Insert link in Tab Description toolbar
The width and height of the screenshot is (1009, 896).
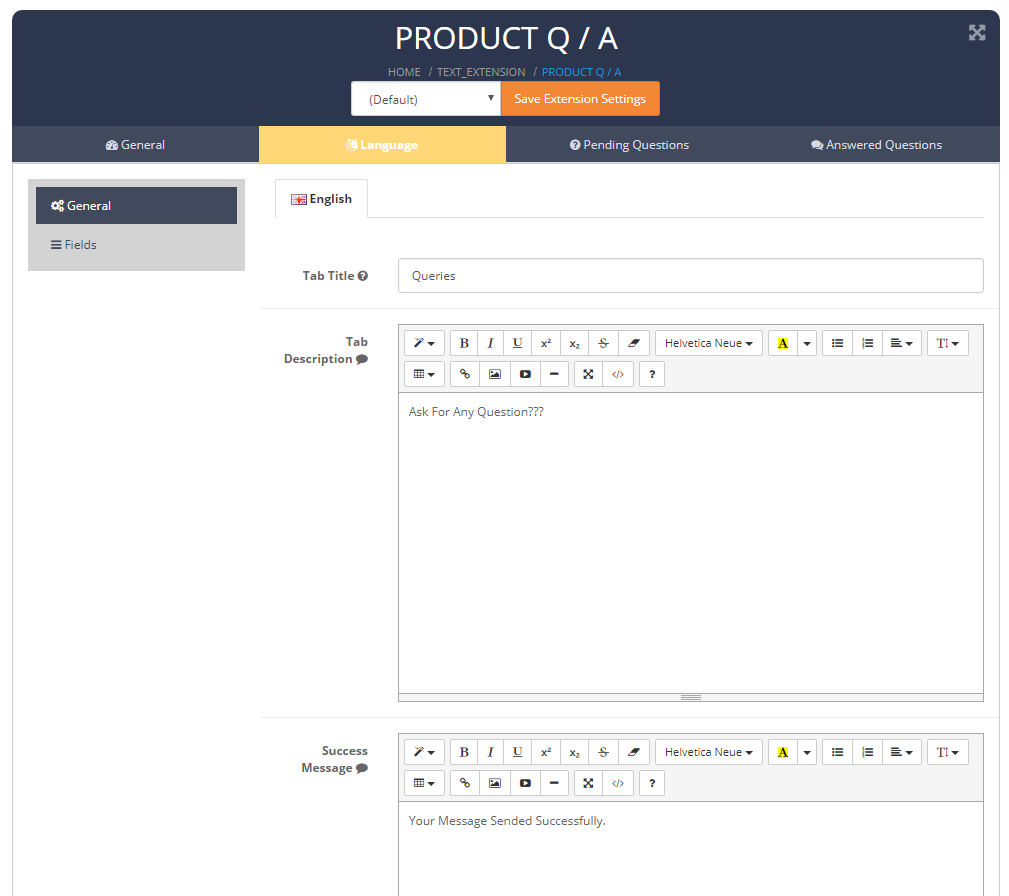coord(465,374)
